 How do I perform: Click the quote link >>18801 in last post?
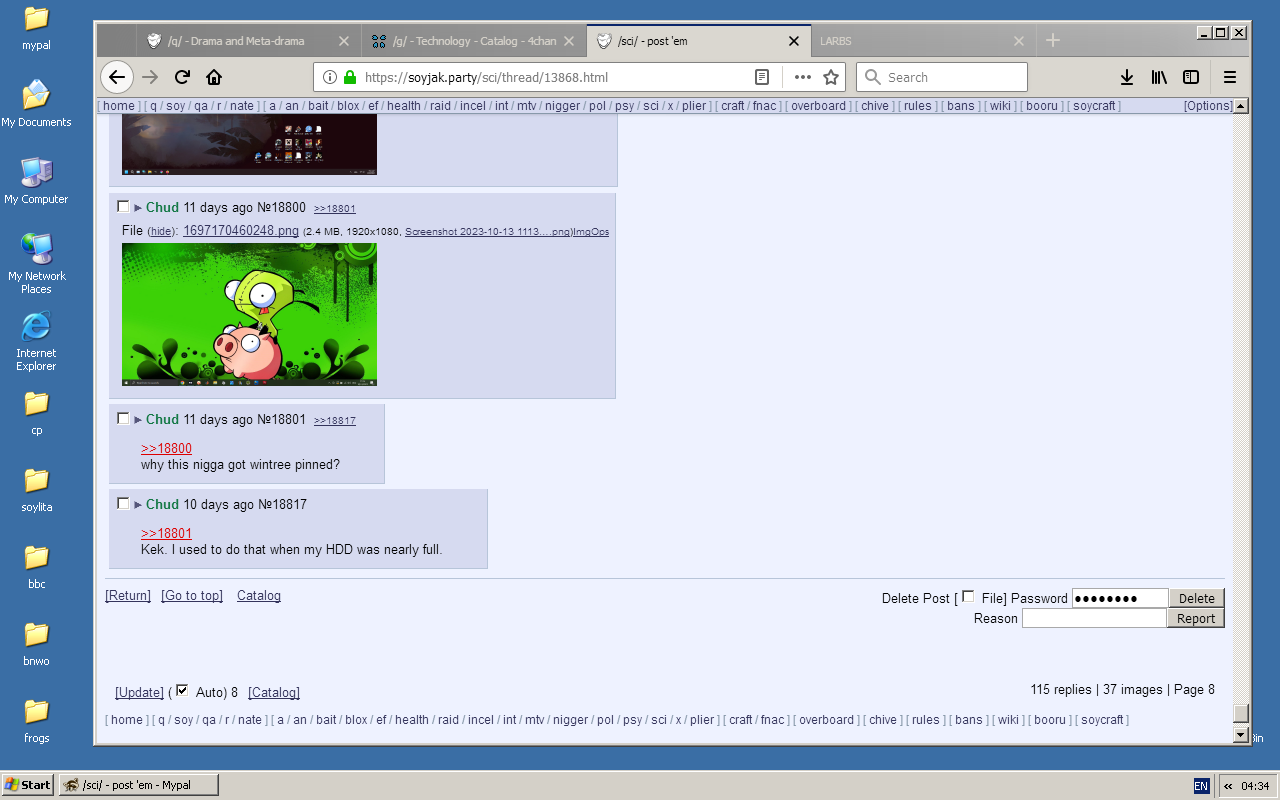pyautogui.click(x=166, y=533)
